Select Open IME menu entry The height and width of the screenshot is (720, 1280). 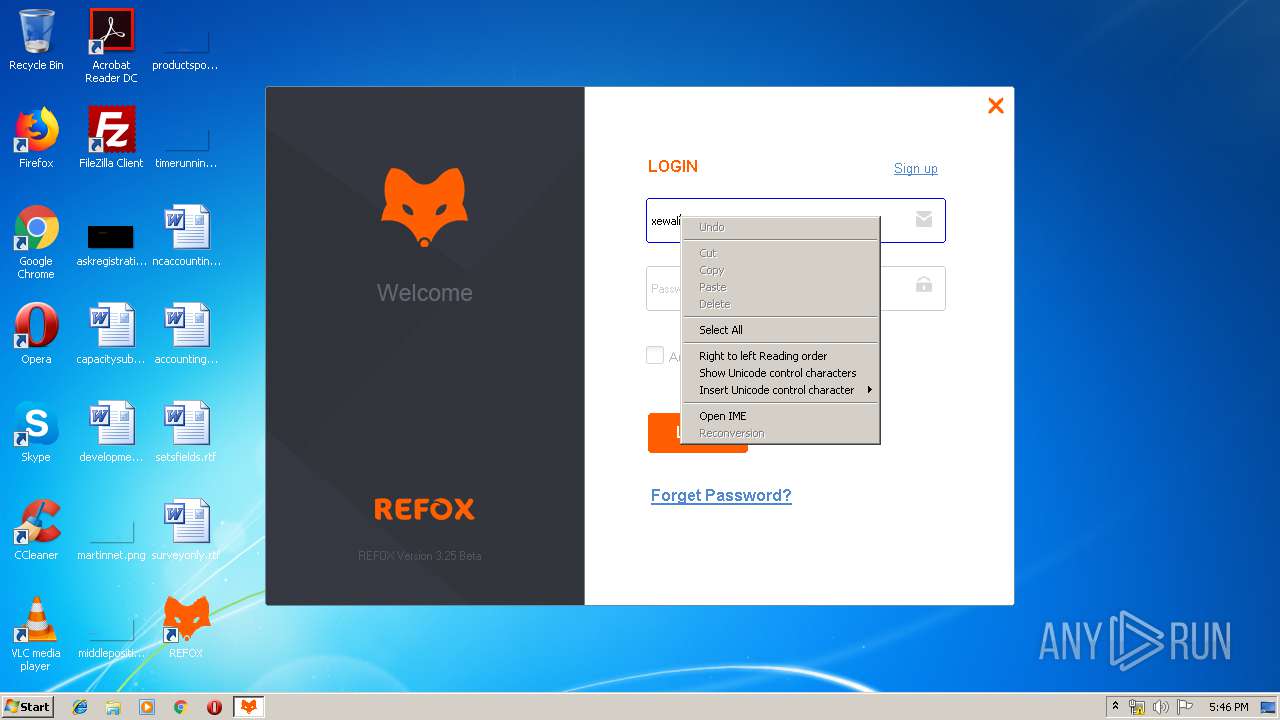780,416
